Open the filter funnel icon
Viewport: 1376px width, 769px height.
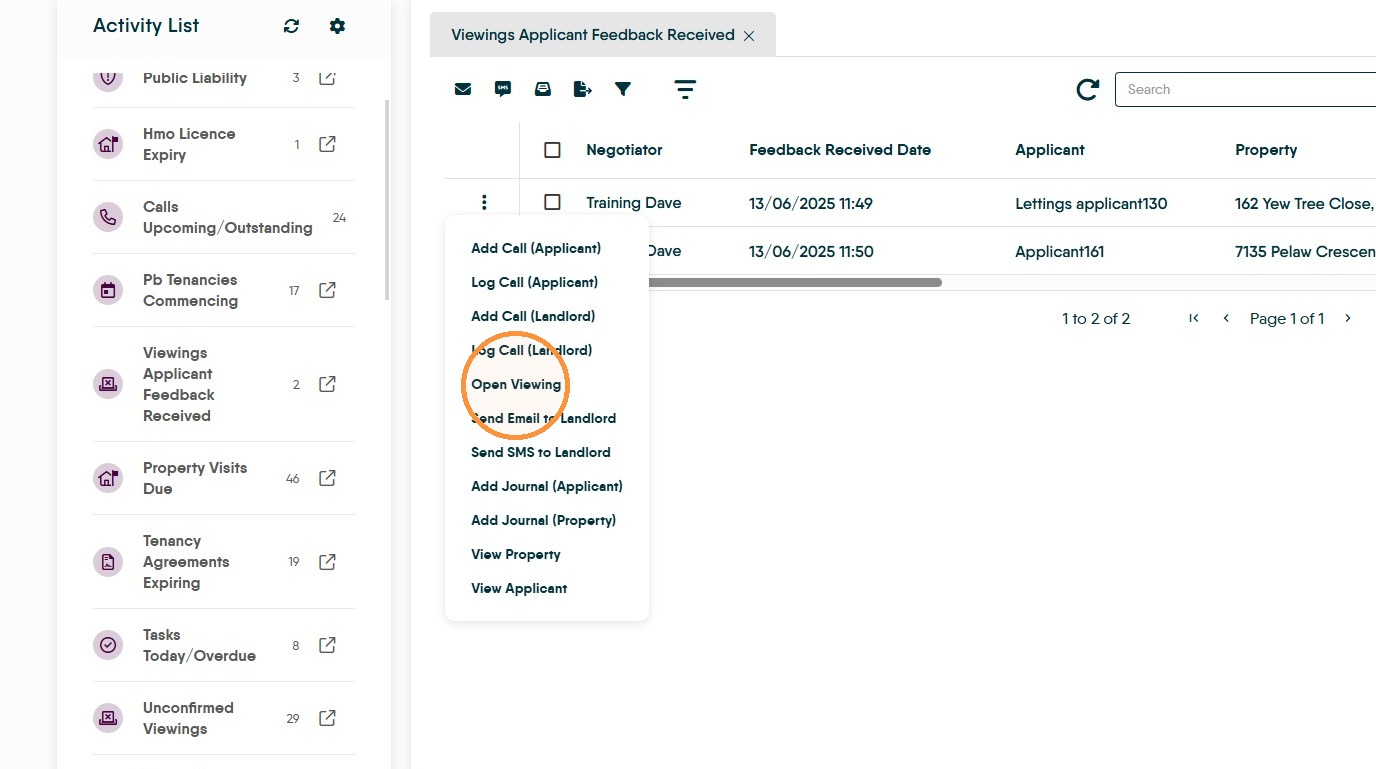[623, 89]
